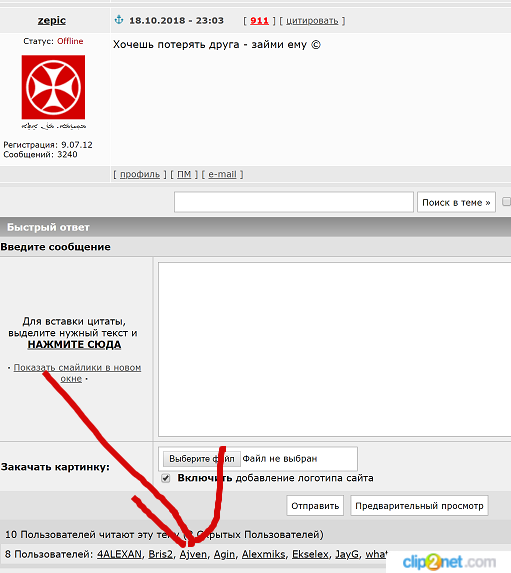The width and height of the screenshot is (511, 573).
Task: Open user Ajven profile link
Action: [193, 555]
